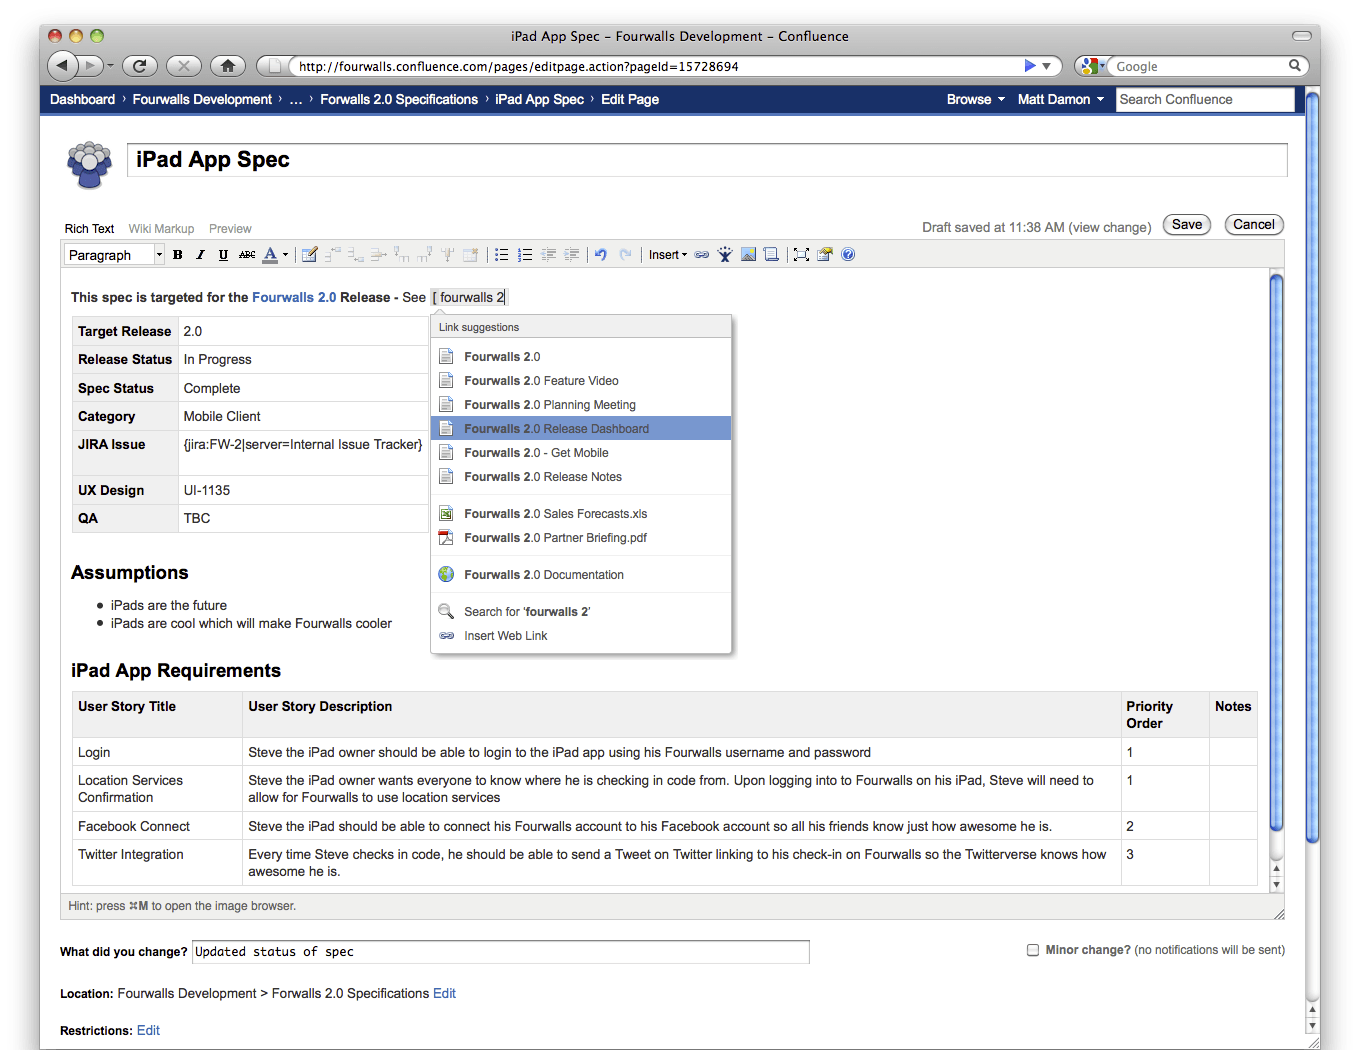1360x1050 pixels.
Task: Click the bulleted list icon
Action: 501,255
